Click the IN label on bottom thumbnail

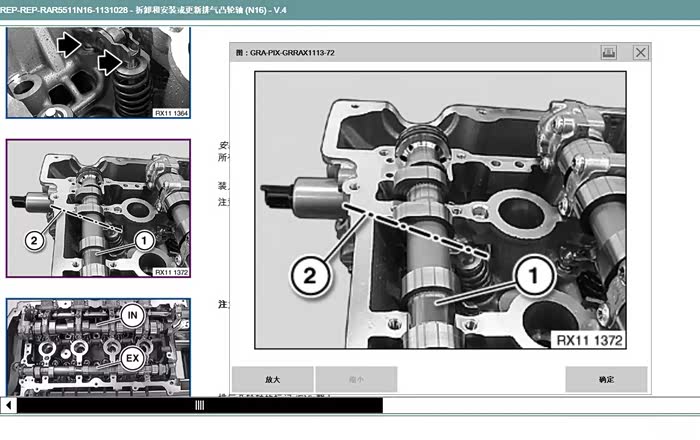tap(131, 315)
